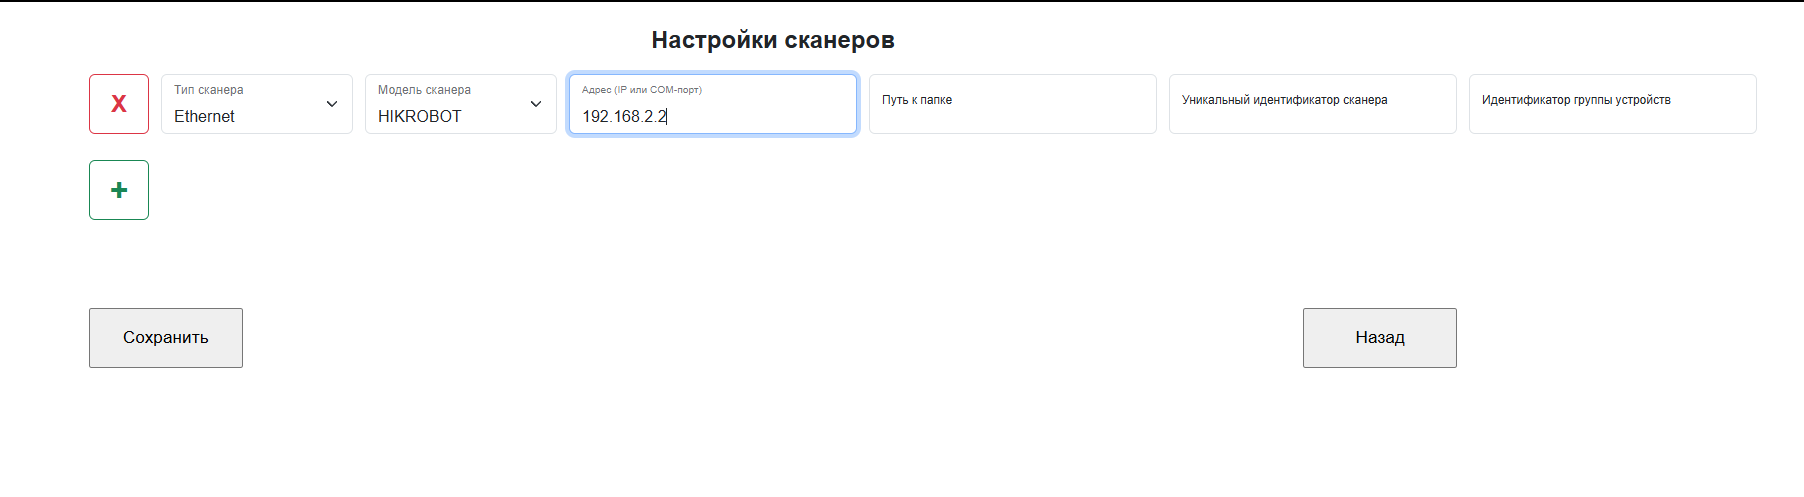Open the Тип сканера dropdown
The image size is (1804, 497).
[x=256, y=104]
